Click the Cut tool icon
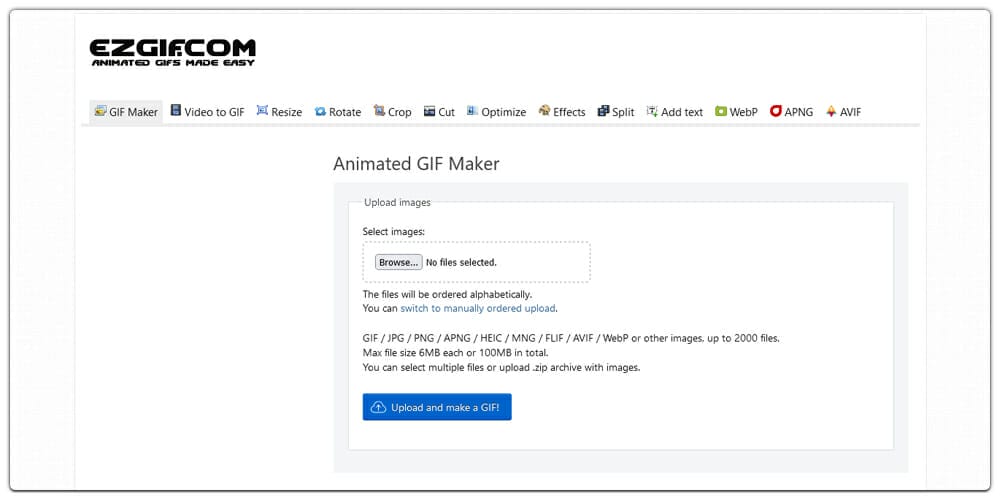1000x500 pixels. click(430, 112)
